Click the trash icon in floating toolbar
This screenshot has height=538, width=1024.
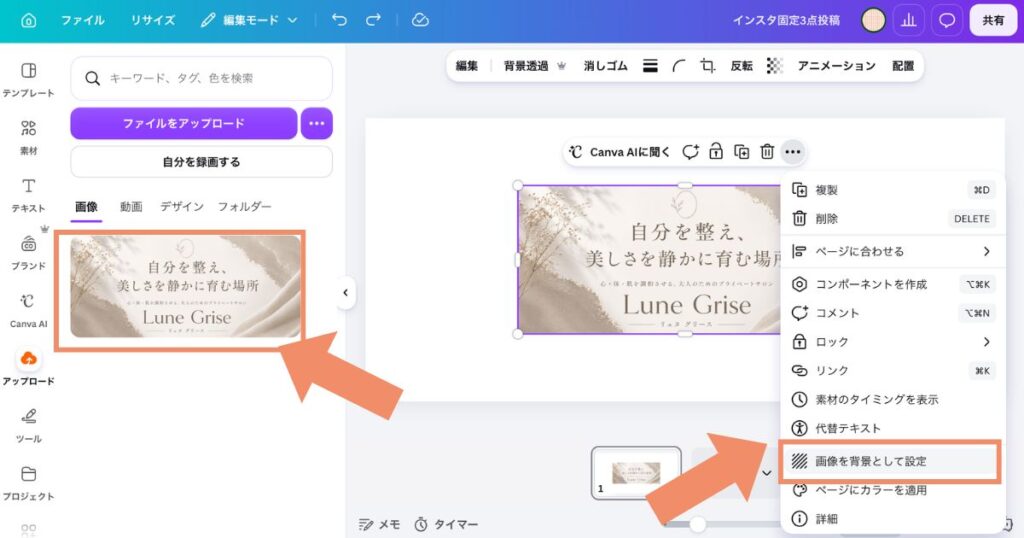(x=767, y=152)
